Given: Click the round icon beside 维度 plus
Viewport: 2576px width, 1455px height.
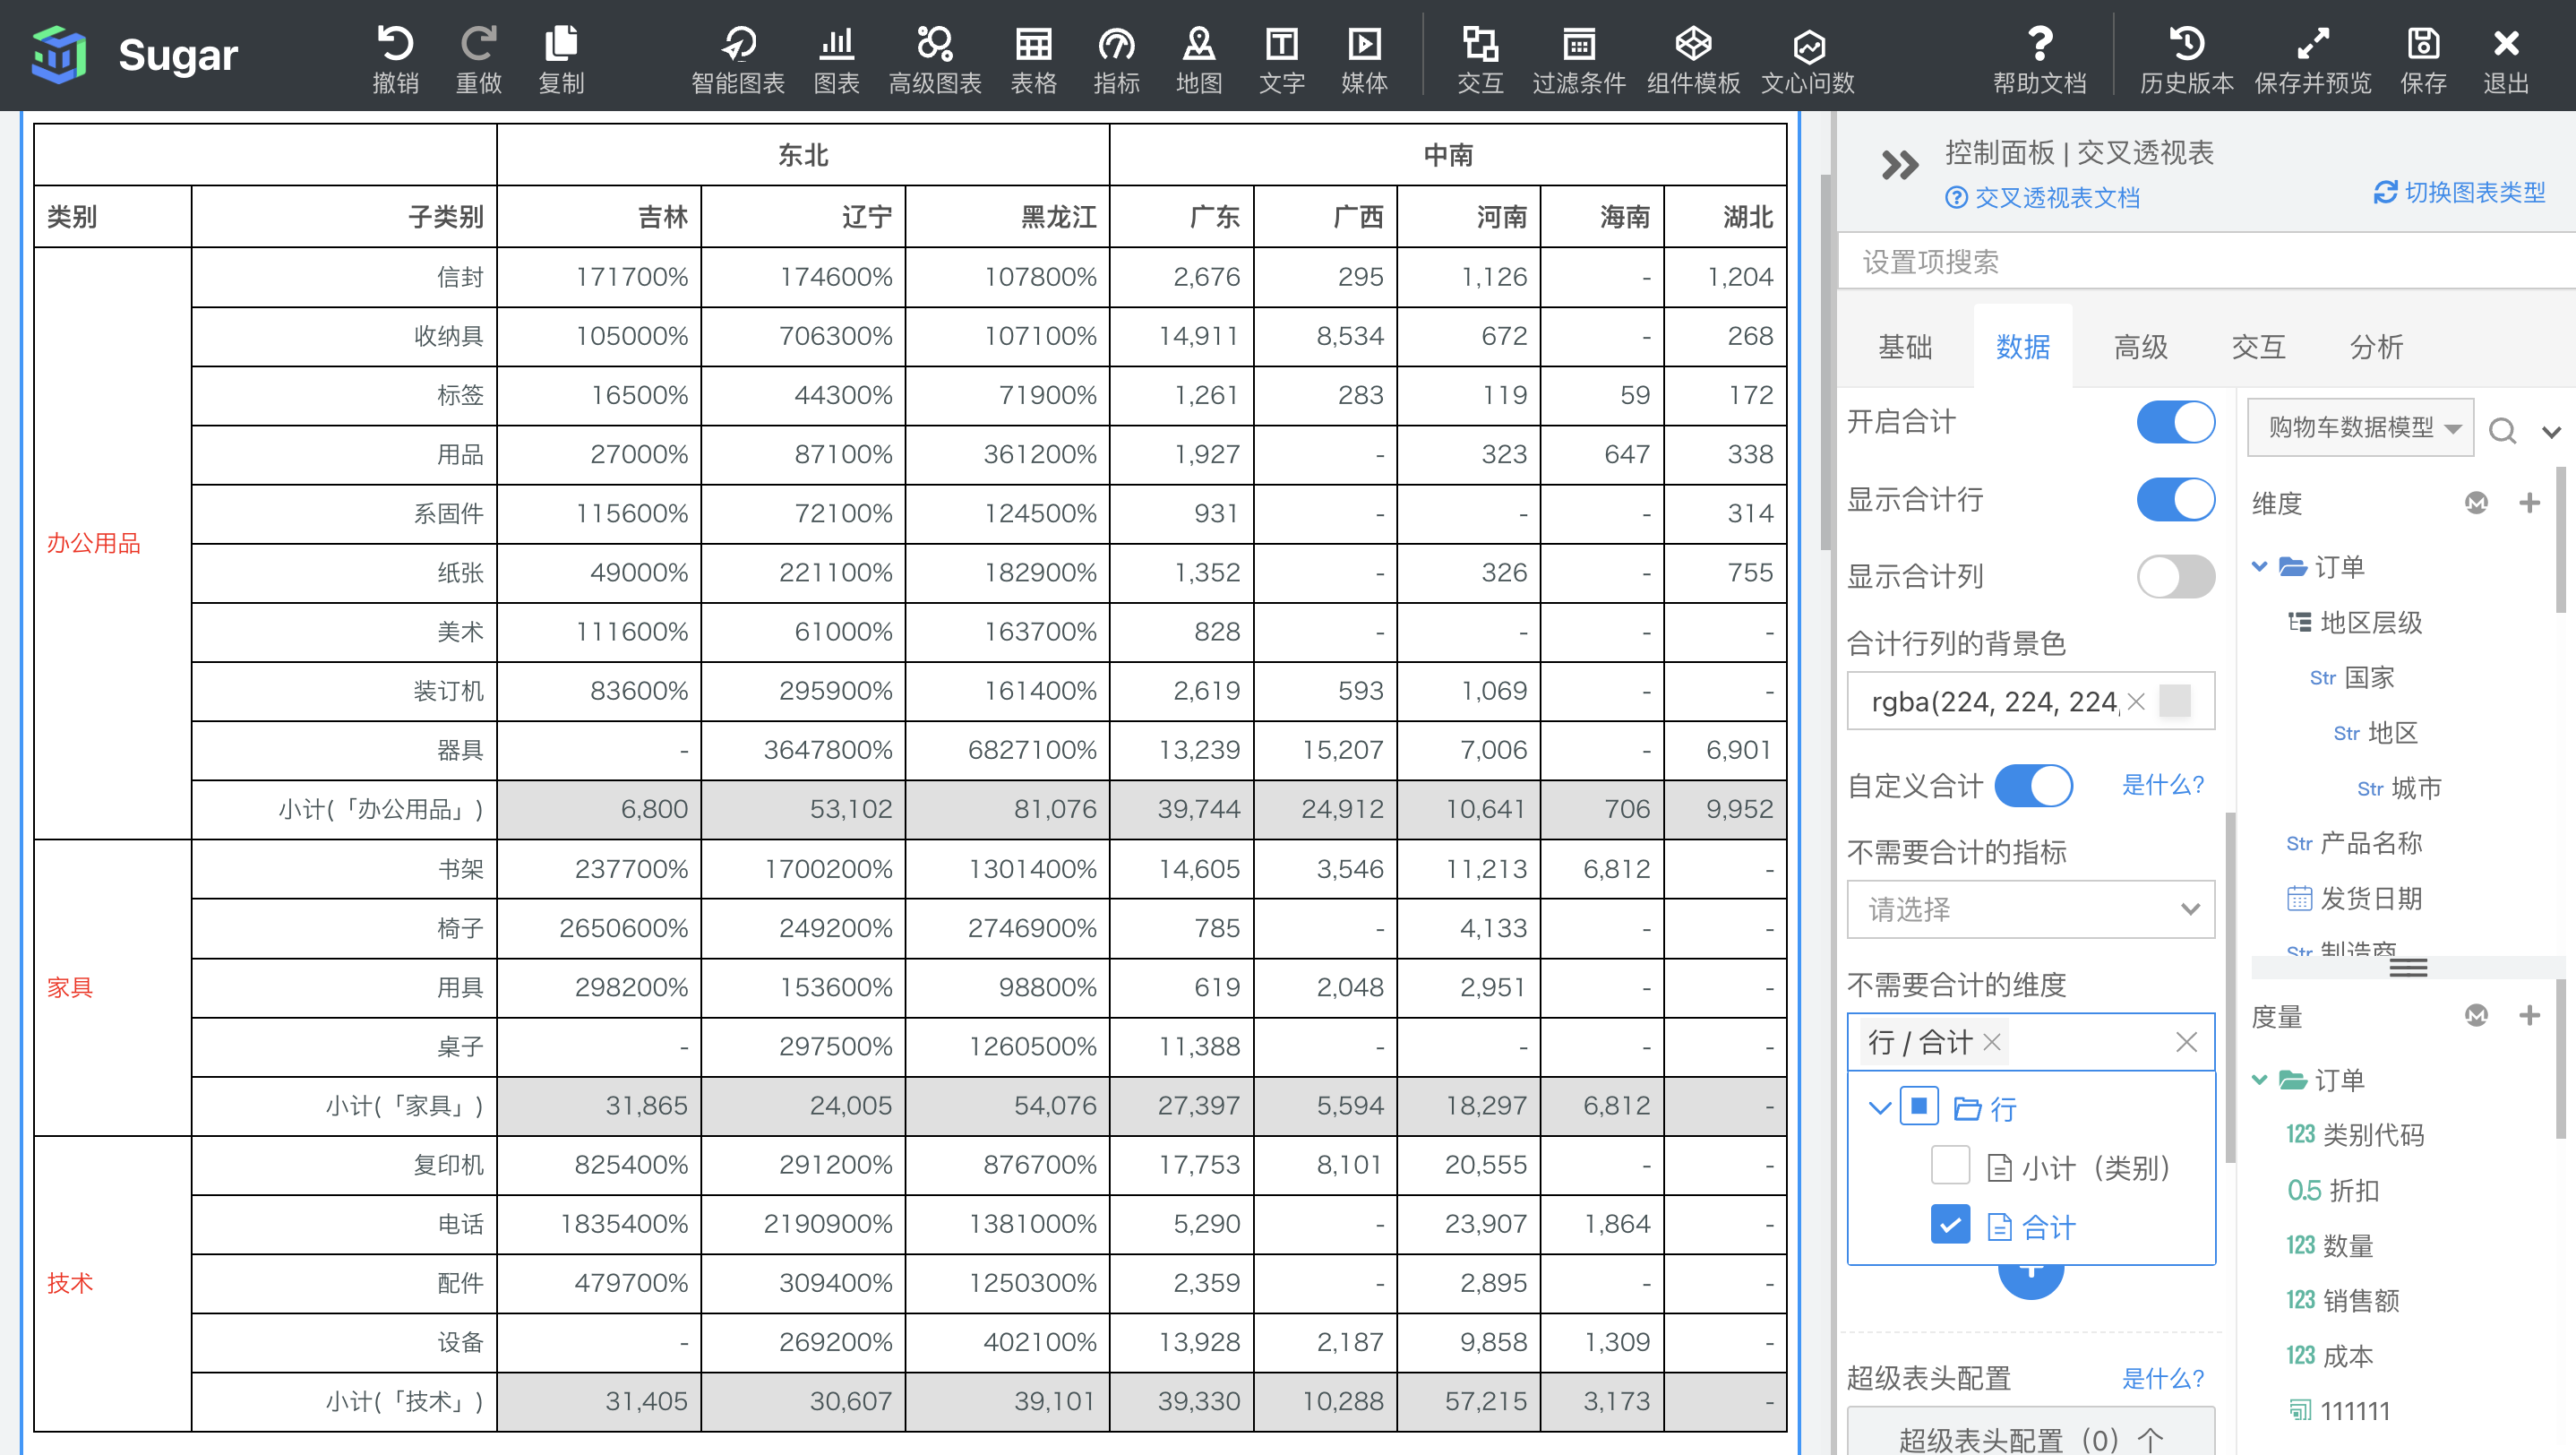Looking at the screenshot, I should [2476, 502].
